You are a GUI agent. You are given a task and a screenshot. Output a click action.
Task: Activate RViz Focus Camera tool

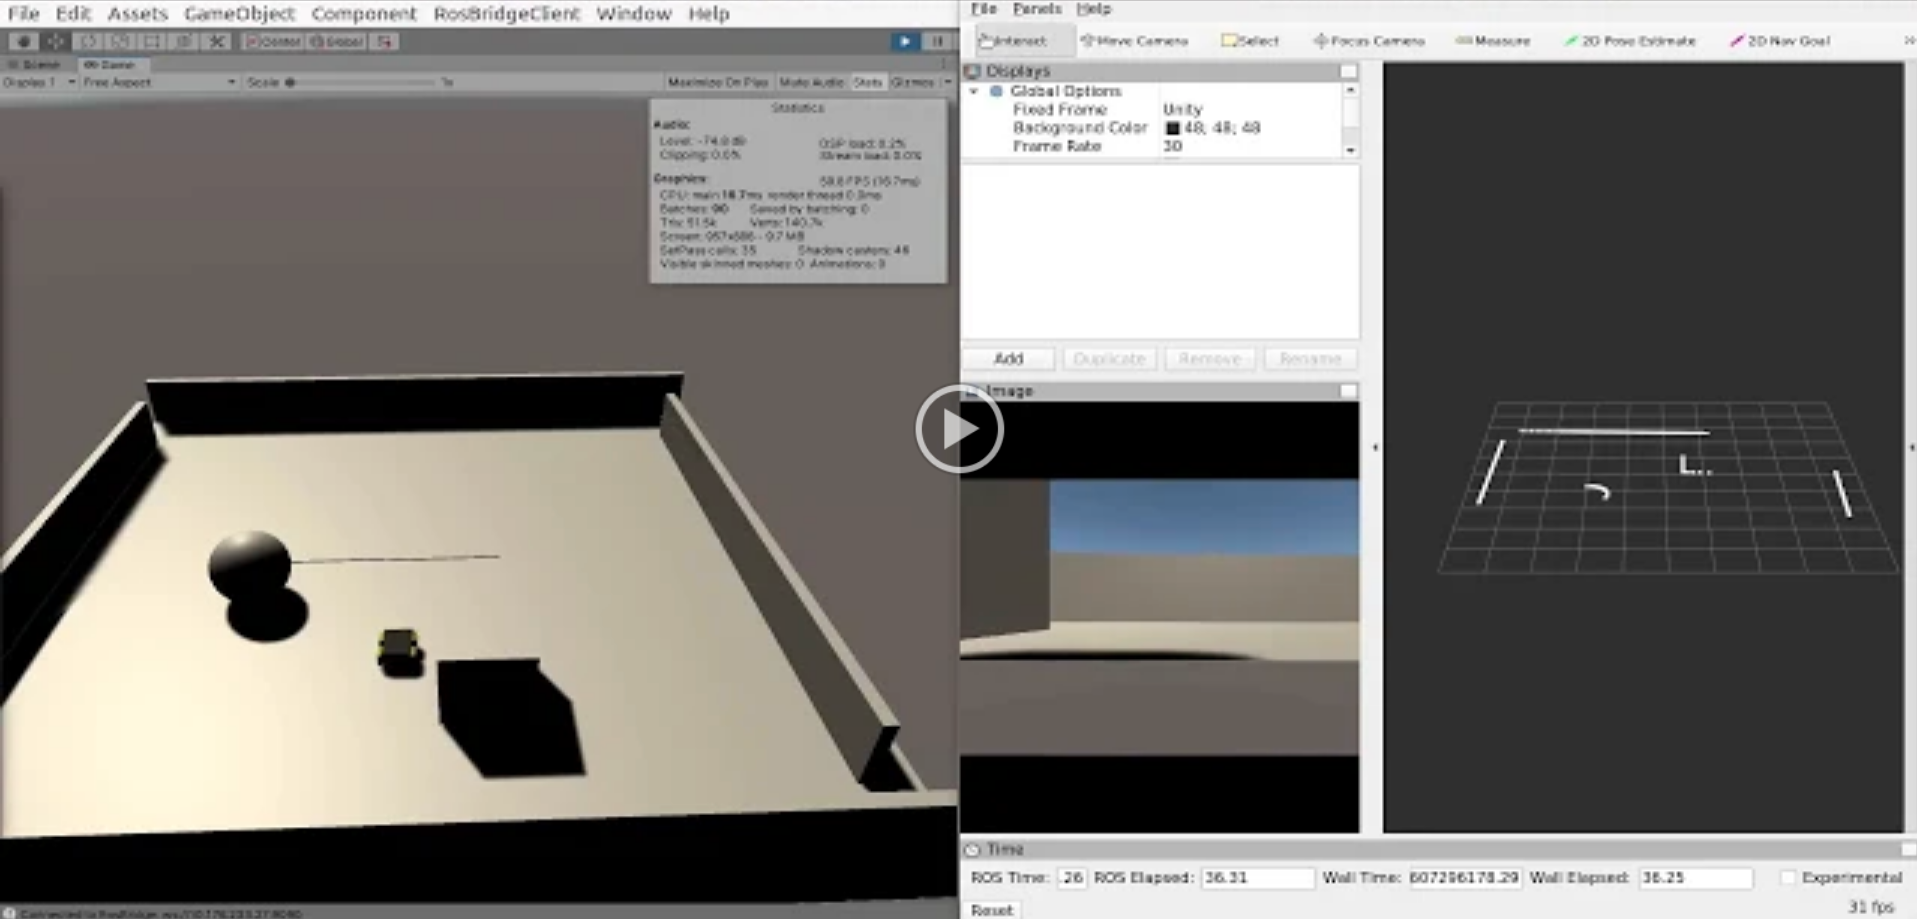1368,41
